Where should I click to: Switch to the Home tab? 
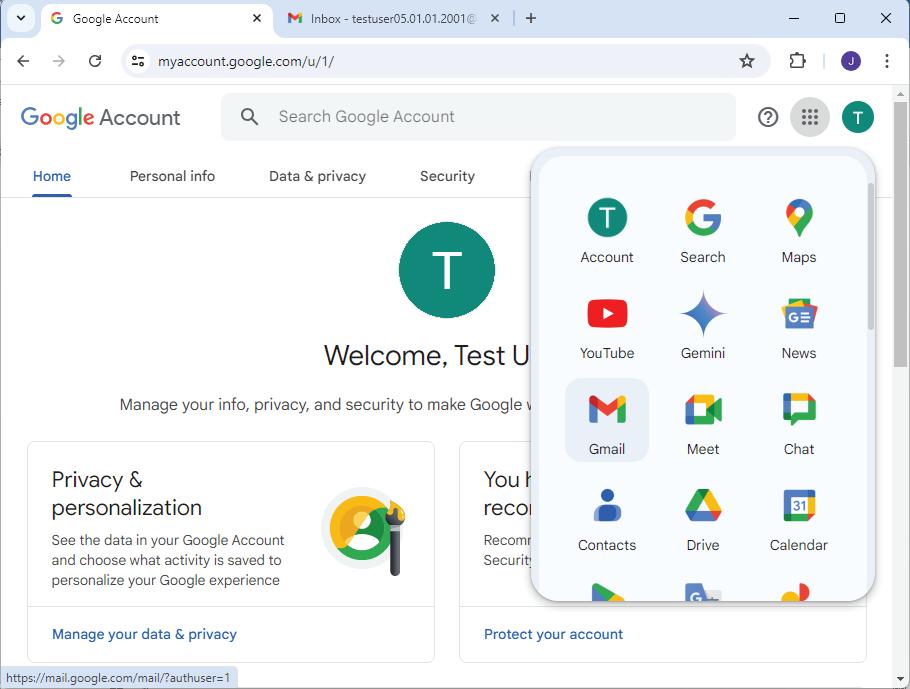(x=52, y=176)
